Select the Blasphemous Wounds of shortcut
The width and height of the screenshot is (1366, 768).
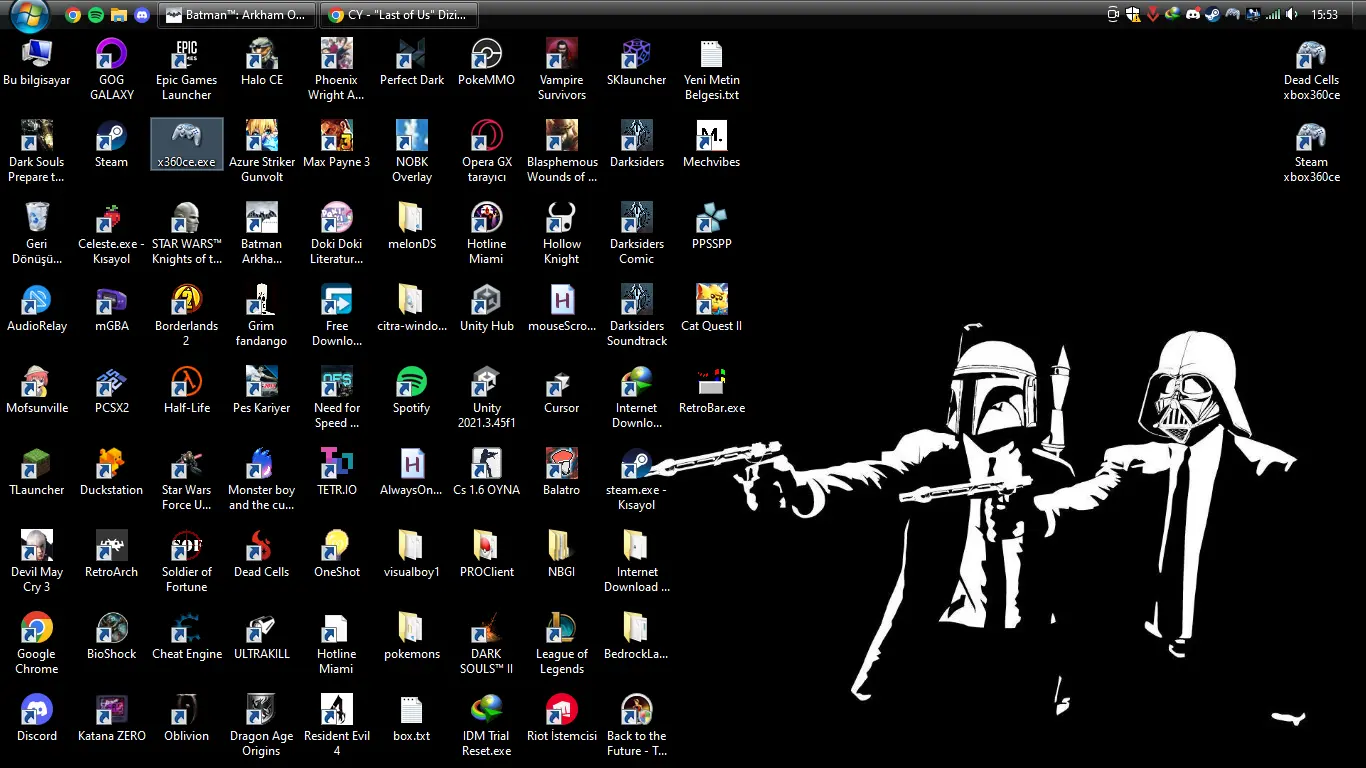click(562, 151)
